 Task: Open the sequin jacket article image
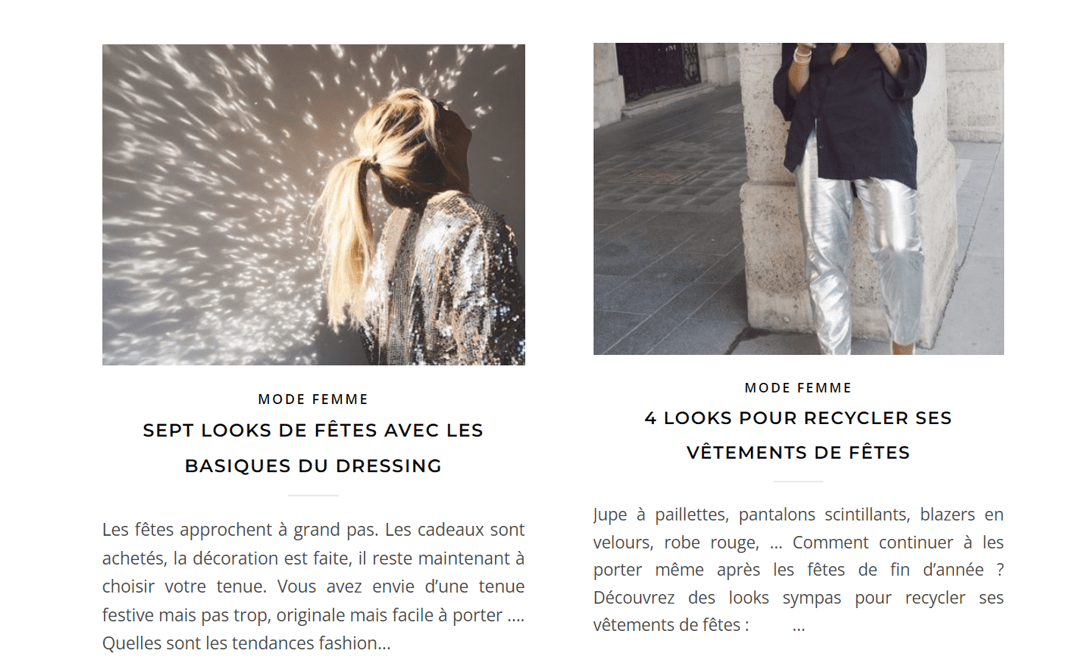click(x=313, y=205)
